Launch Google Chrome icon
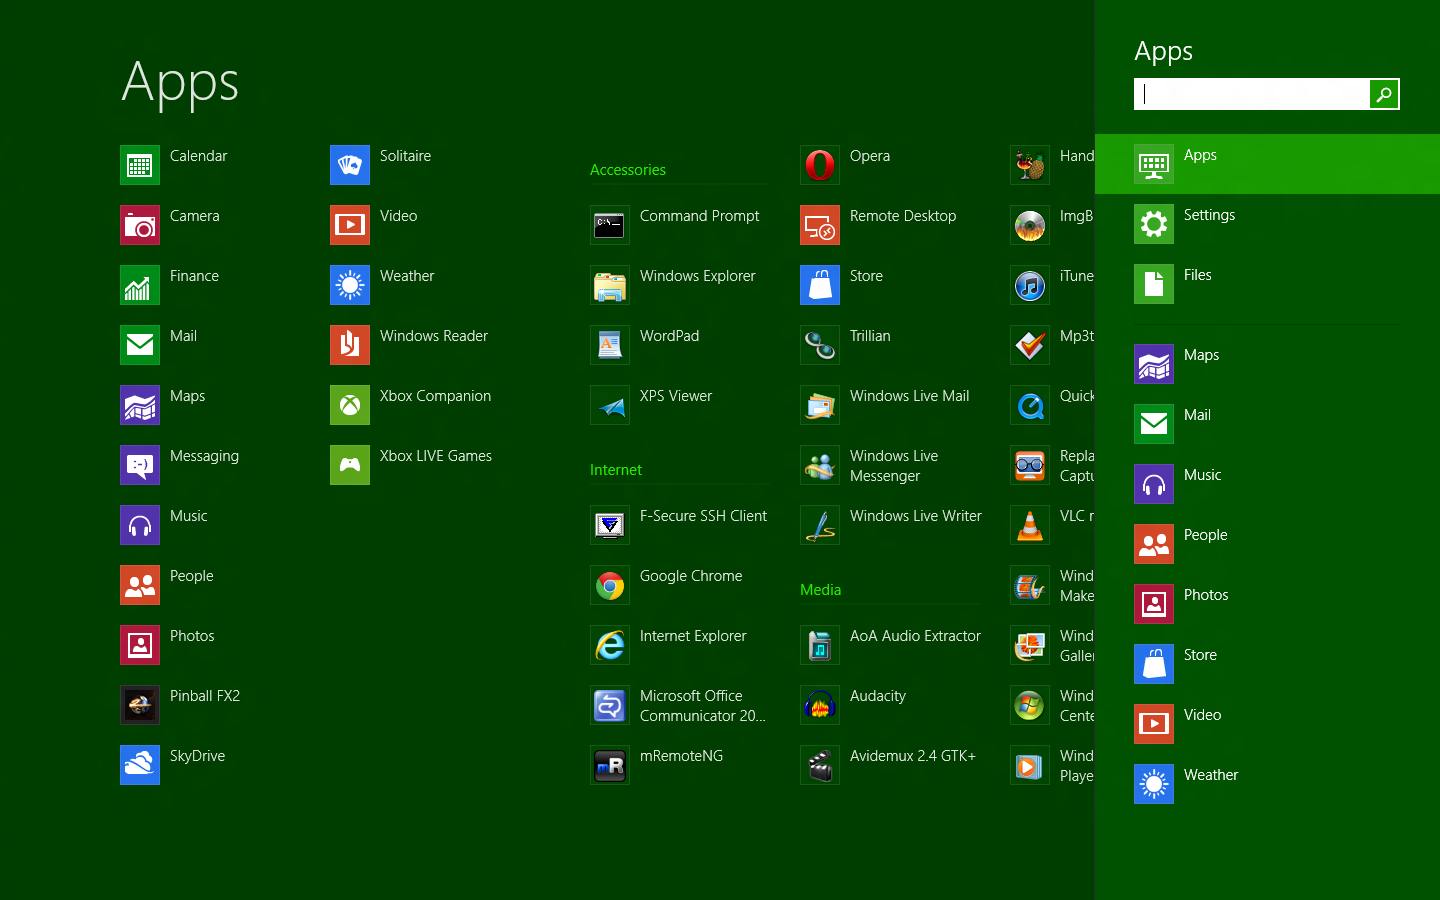The width and height of the screenshot is (1440, 900). tap(610, 585)
